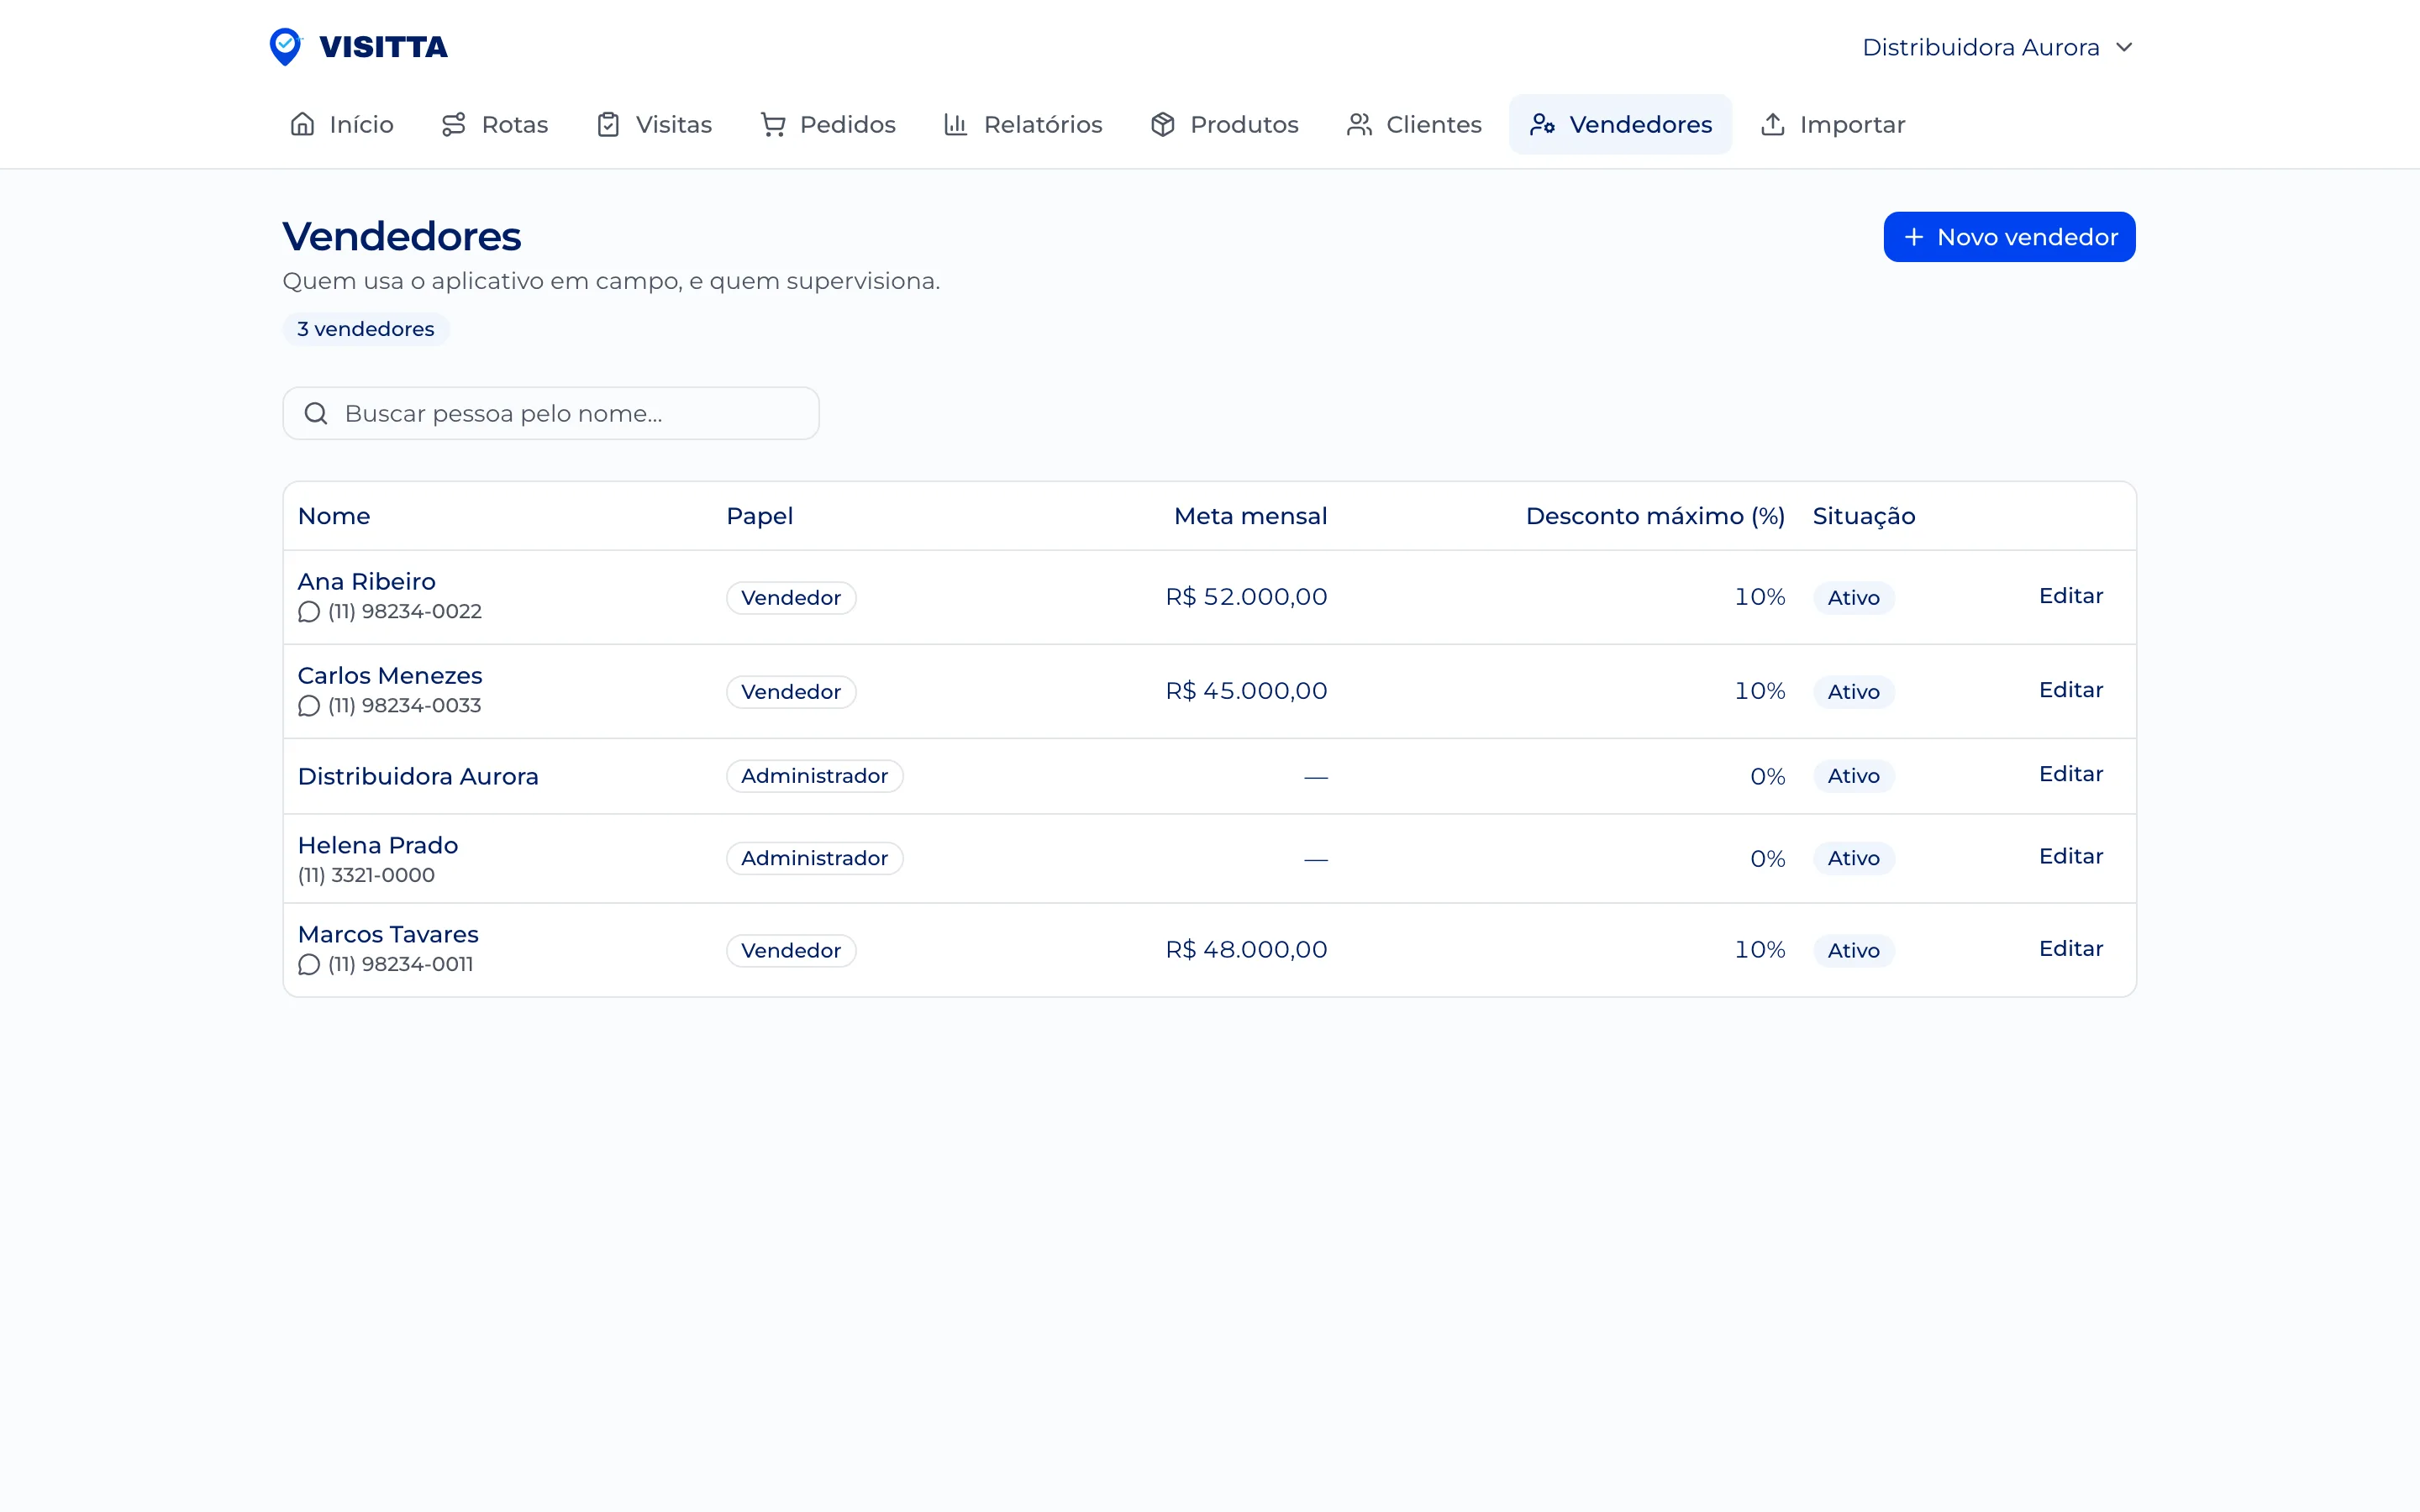Click Editar for Distribuidora Aurora row

[2070, 774]
